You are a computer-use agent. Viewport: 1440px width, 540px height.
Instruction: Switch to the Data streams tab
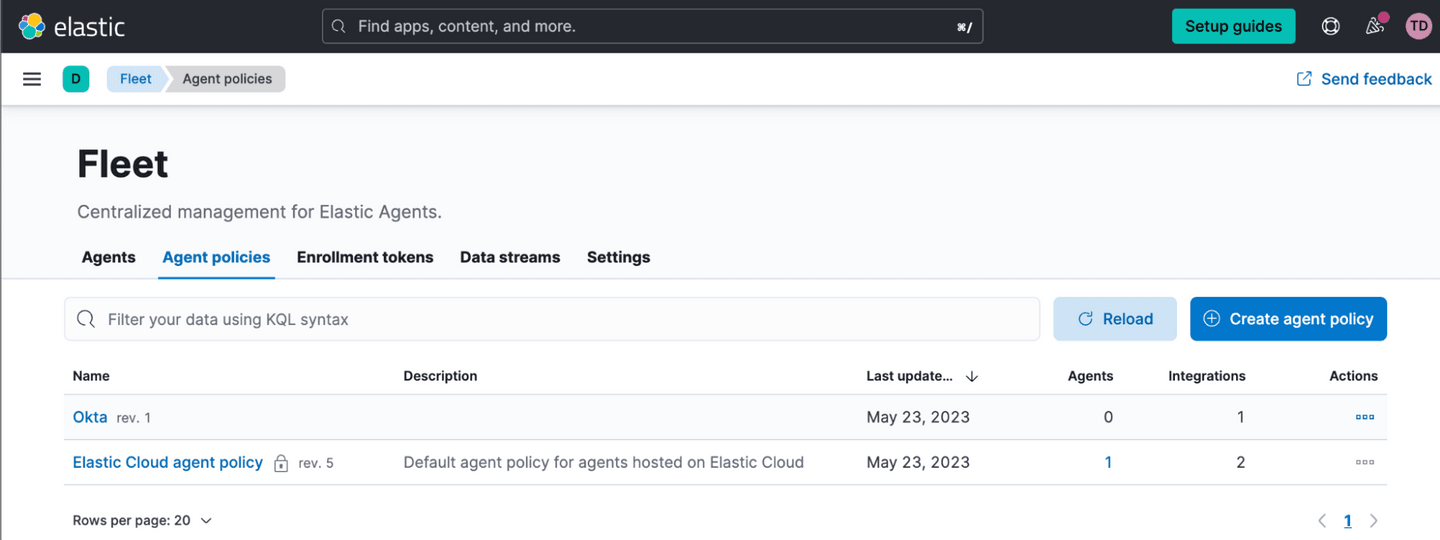(x=510, y=257)
